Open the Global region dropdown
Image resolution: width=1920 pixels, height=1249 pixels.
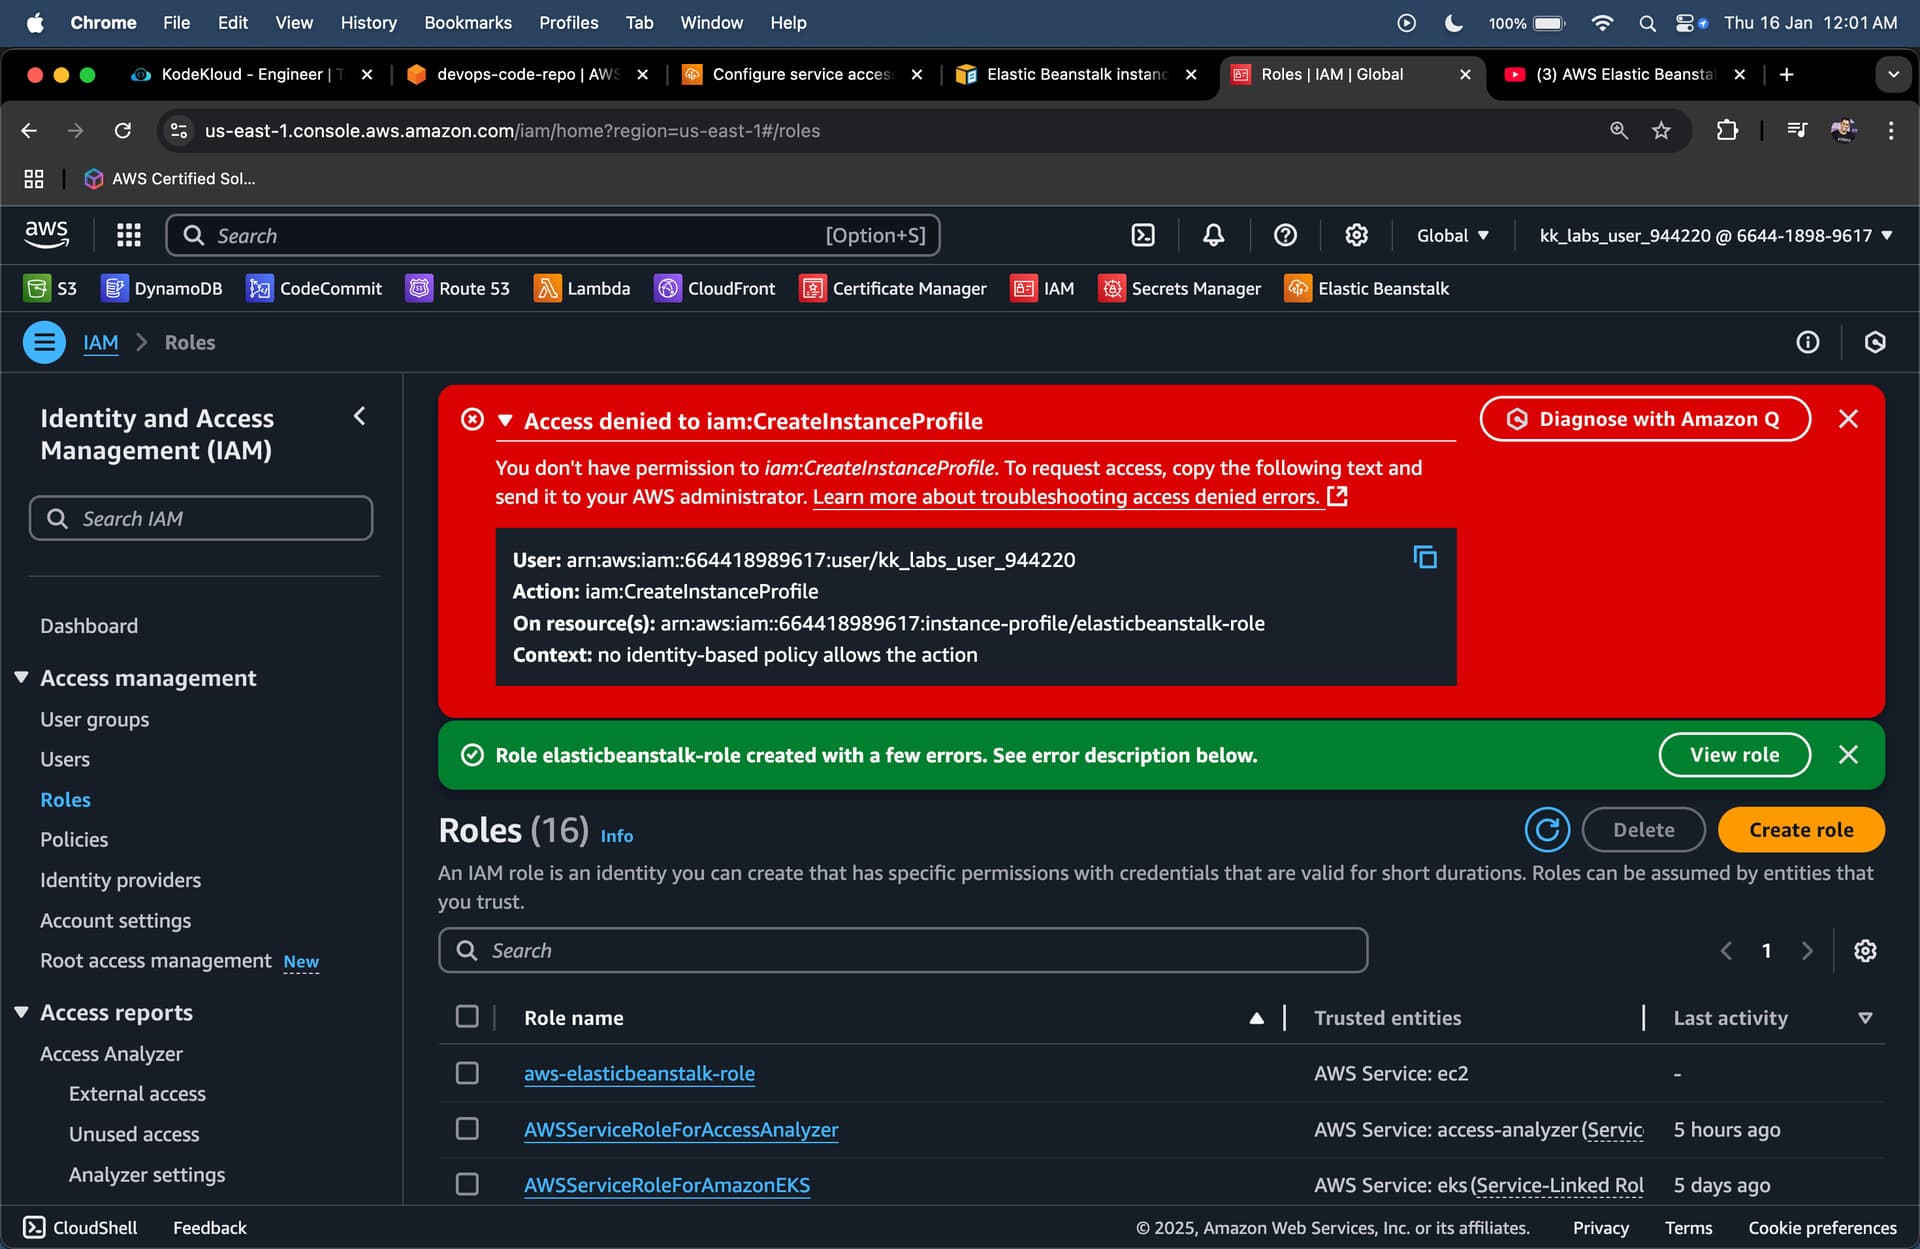pos(1452,236)
